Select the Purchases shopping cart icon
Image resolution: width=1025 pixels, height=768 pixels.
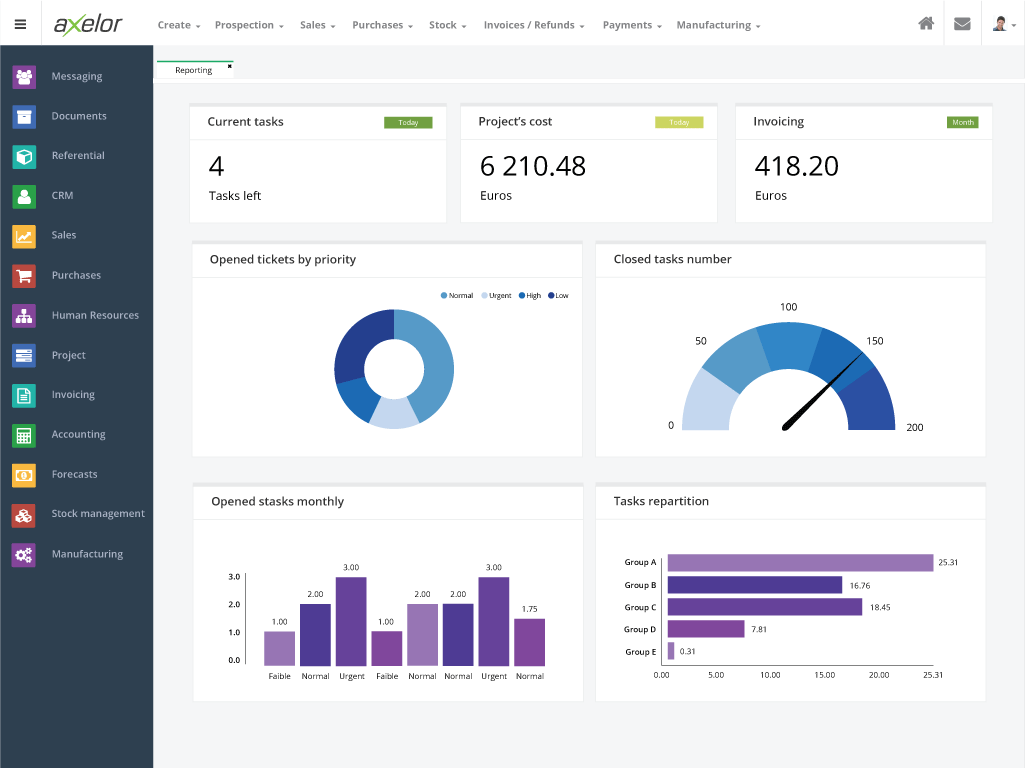coord(24,275)
